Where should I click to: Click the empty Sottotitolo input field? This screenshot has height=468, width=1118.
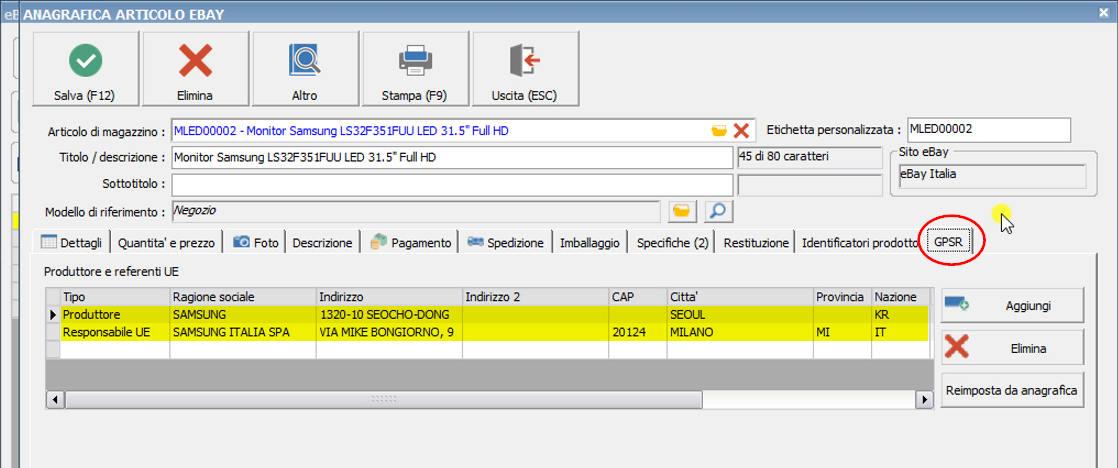coord(452,184)
